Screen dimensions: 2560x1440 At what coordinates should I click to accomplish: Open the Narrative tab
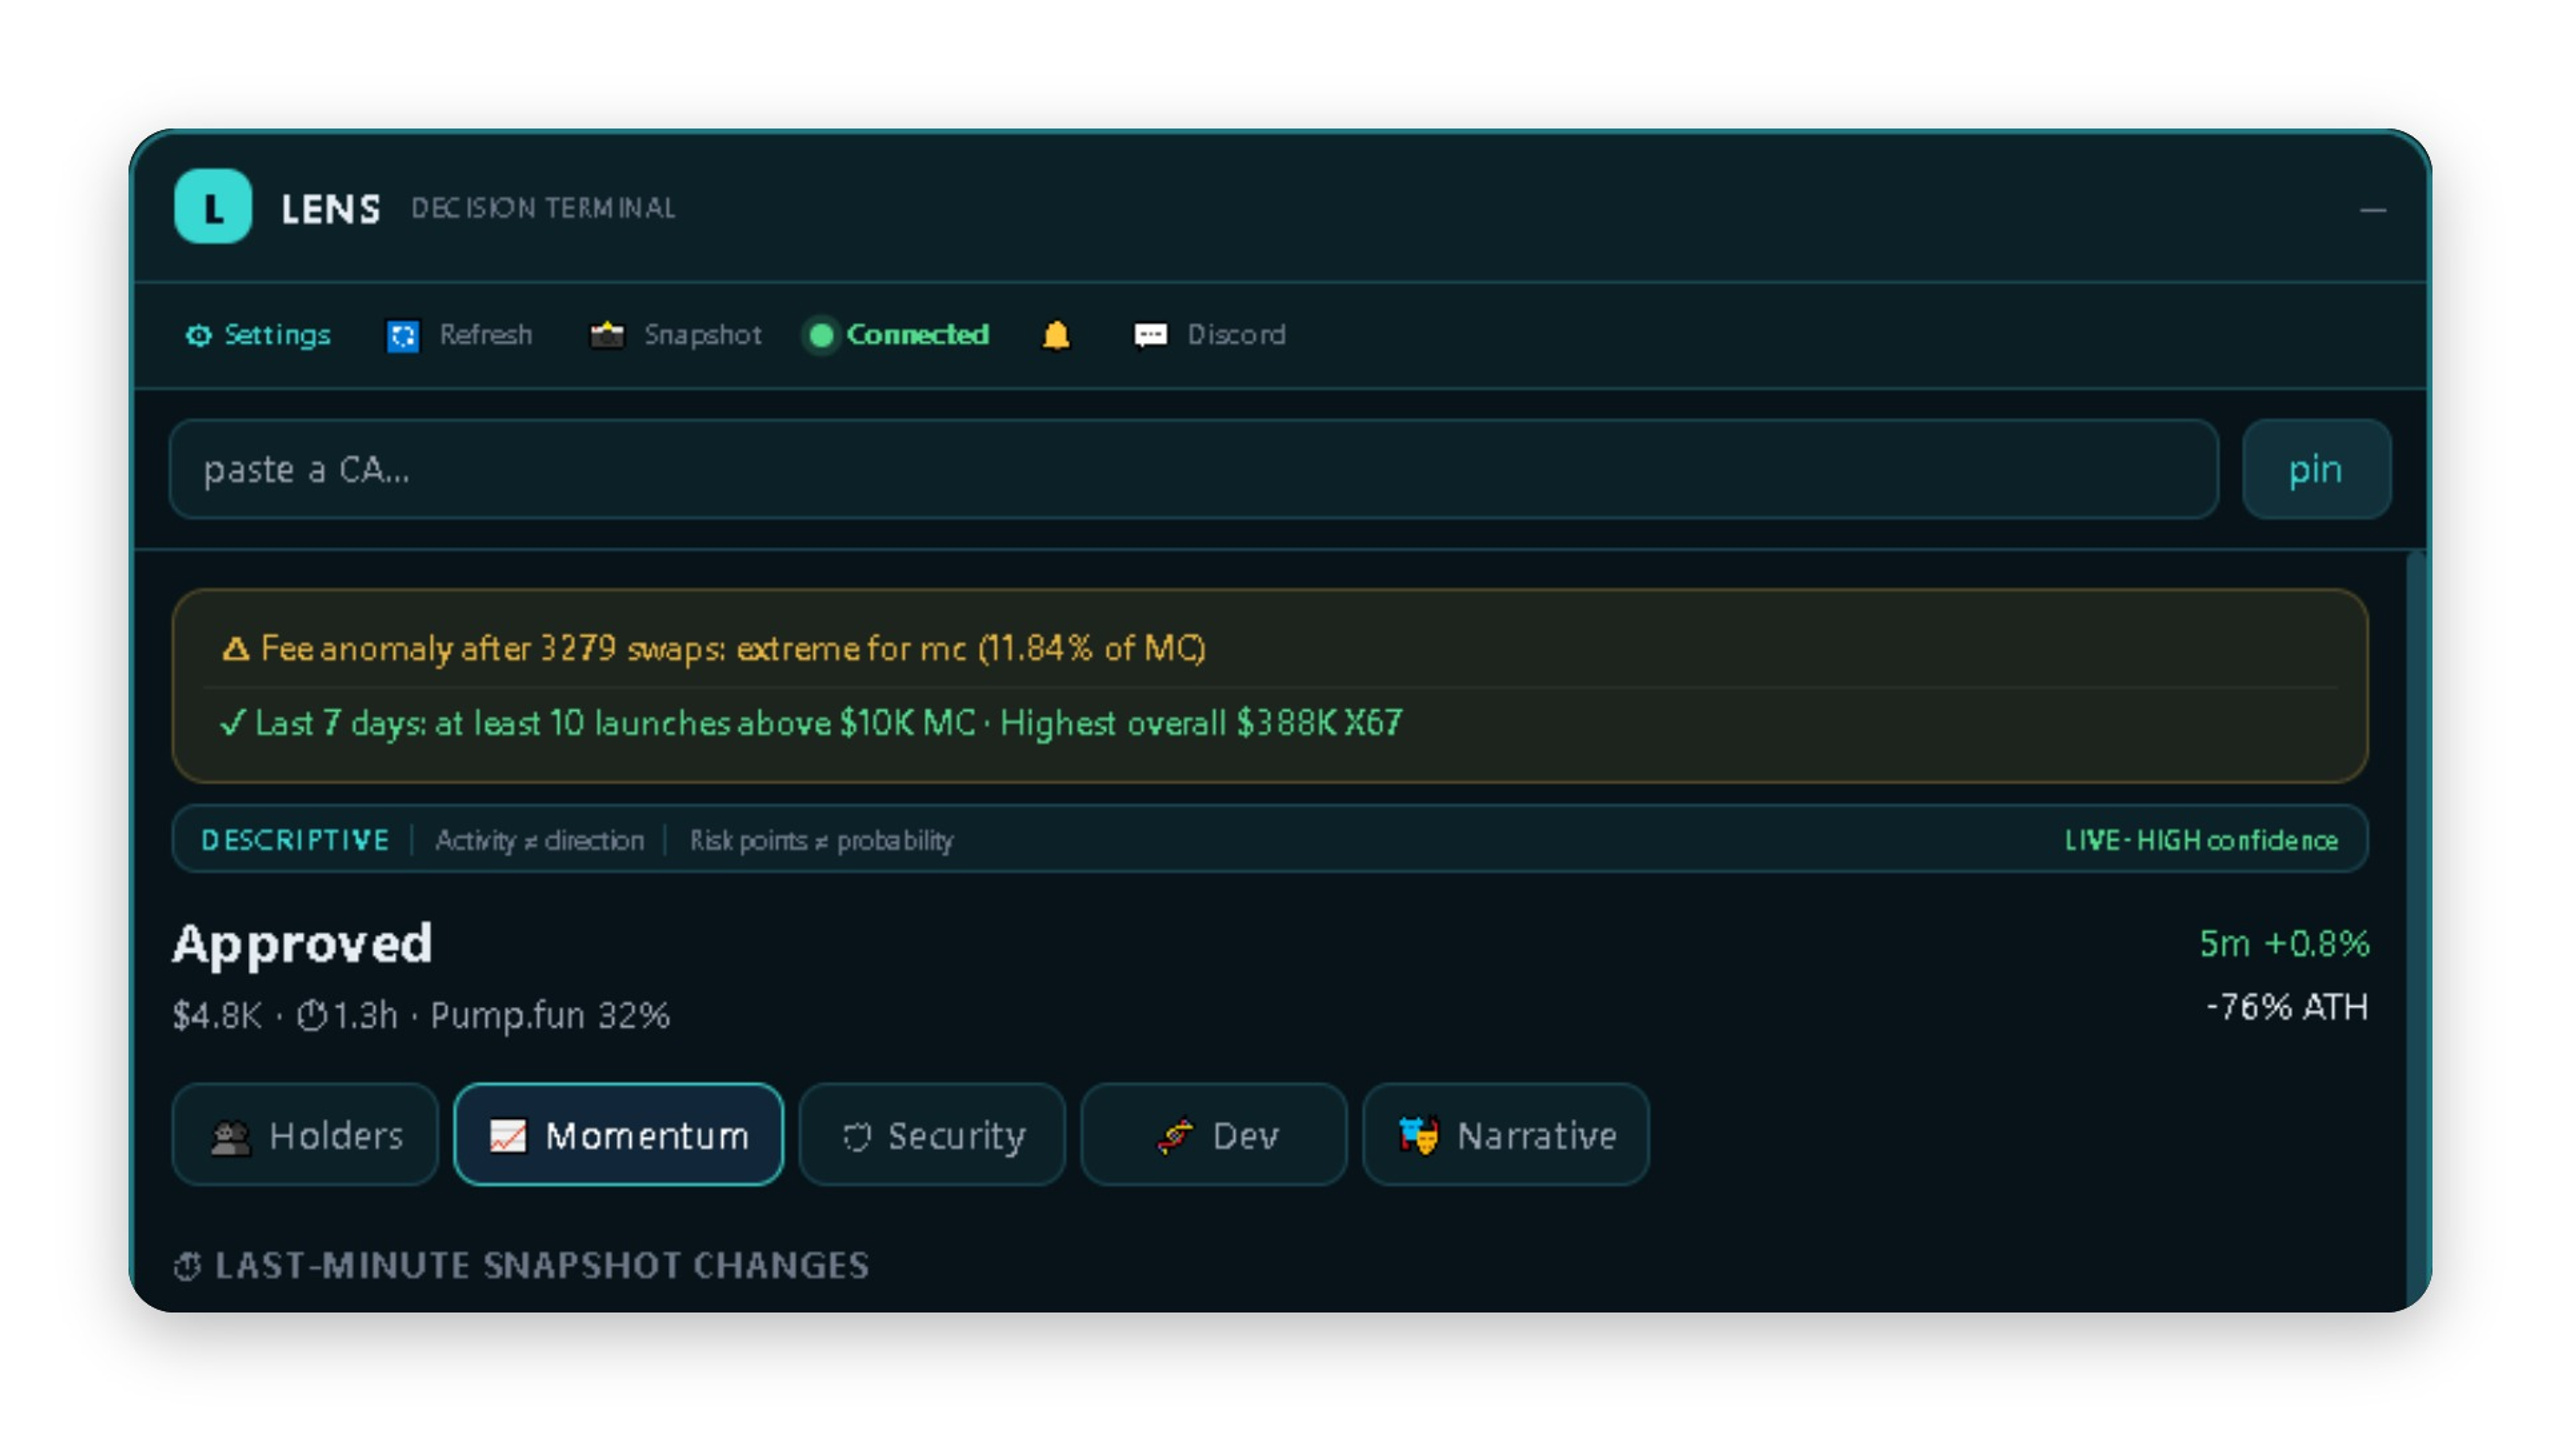(1505, 1135)
